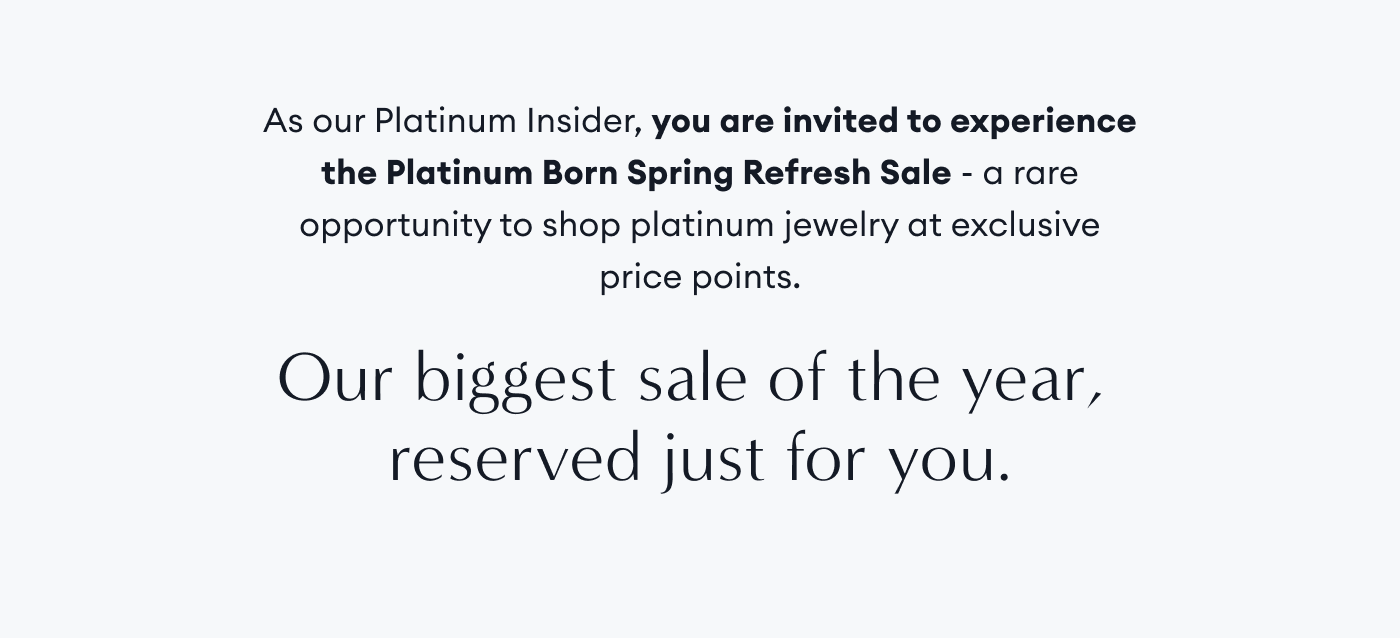Click the word "reserved" in the heading
The height and width of the screenshot is (638, 1400).
(x=514, y=461)
